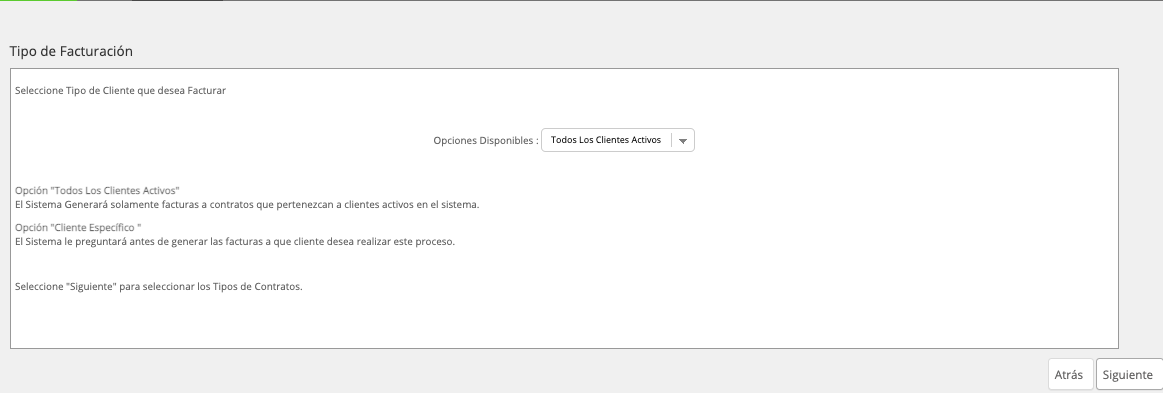This screenshot has width=1163, height=393.
Task: Click the 'Tipo de Facturación' heading
Action: pos(71,51)
